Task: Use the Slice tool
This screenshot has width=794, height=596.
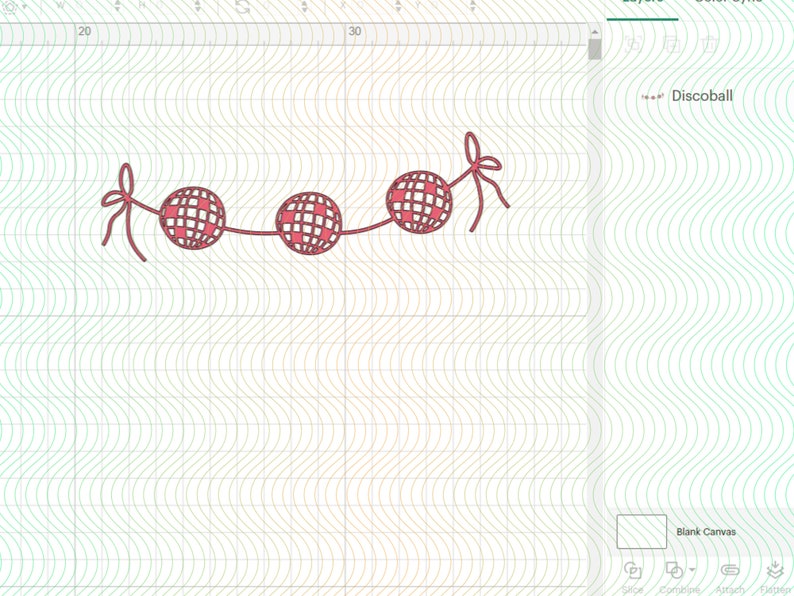Action: click(x=632, y=577)
